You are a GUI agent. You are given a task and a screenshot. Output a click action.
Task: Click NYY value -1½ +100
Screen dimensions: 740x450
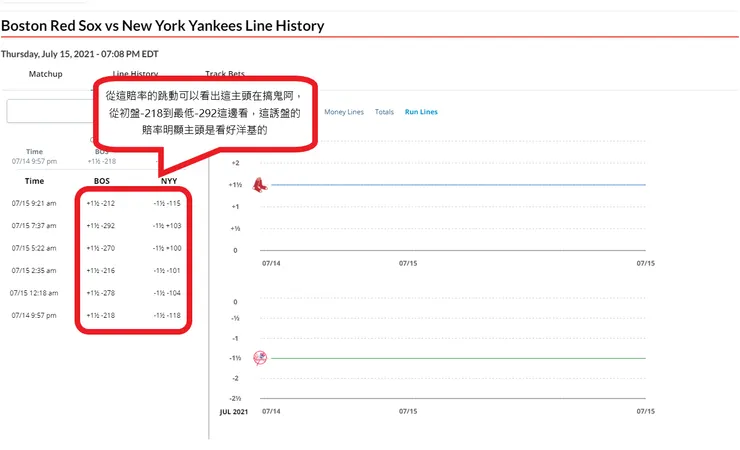[x=167, y=248]
